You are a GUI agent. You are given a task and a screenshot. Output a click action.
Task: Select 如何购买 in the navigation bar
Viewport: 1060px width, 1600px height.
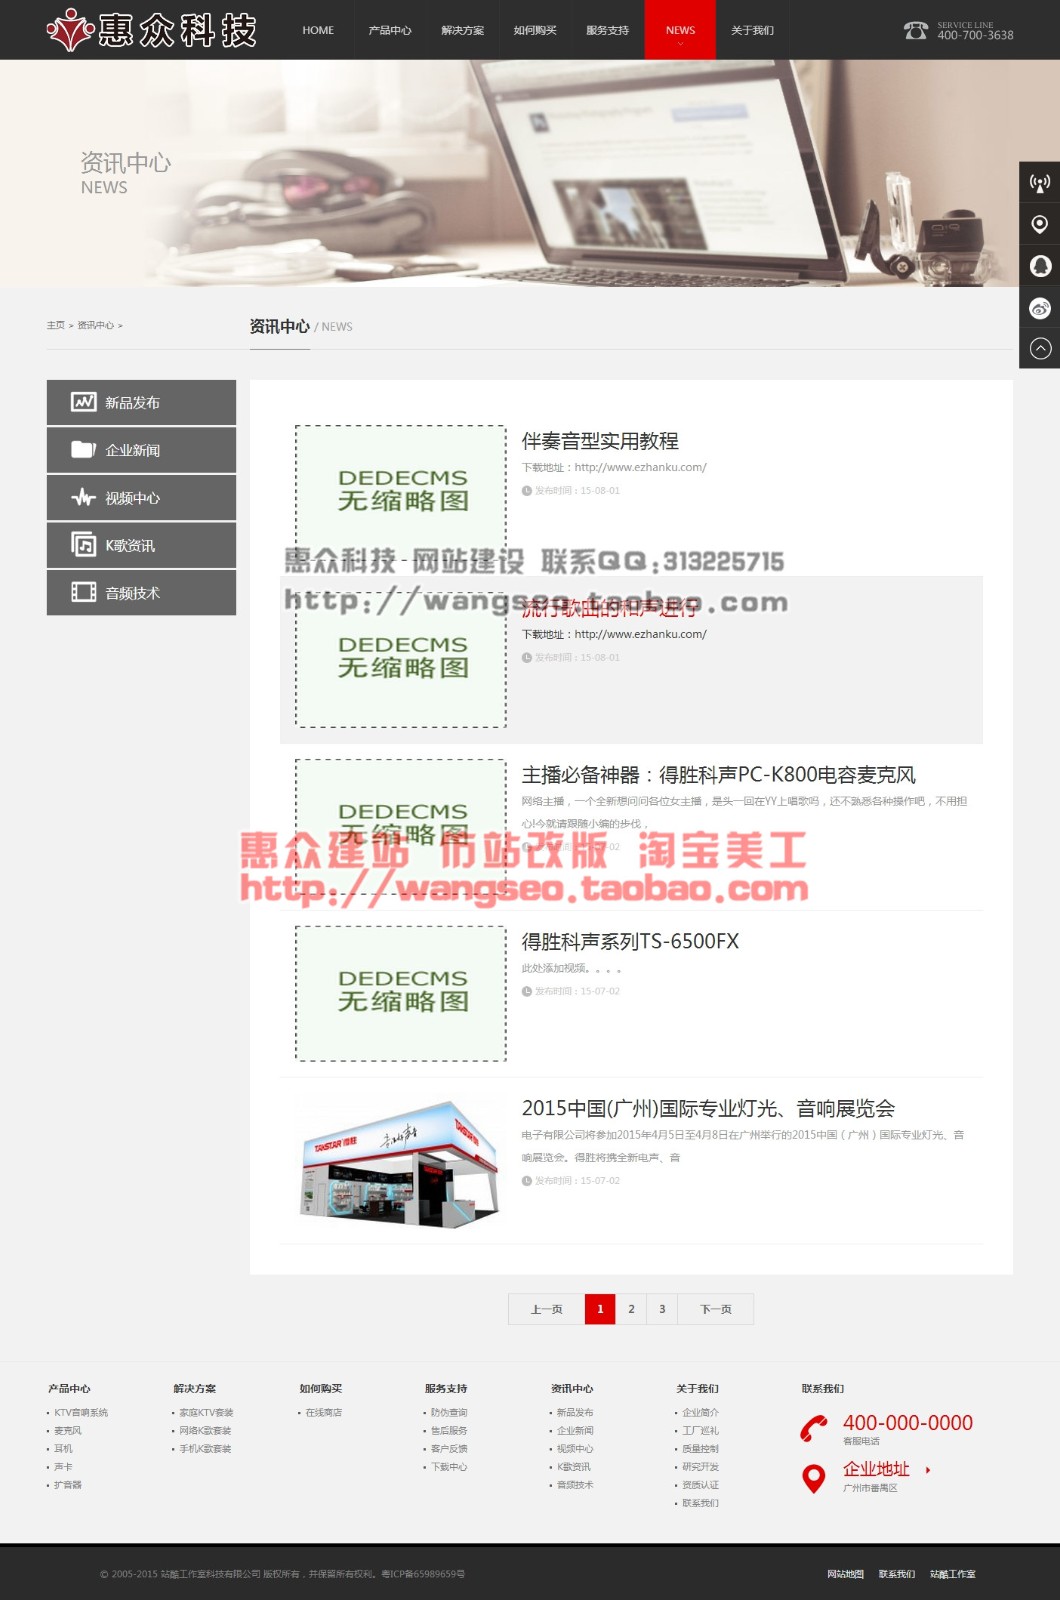click(x=535, y=30)
